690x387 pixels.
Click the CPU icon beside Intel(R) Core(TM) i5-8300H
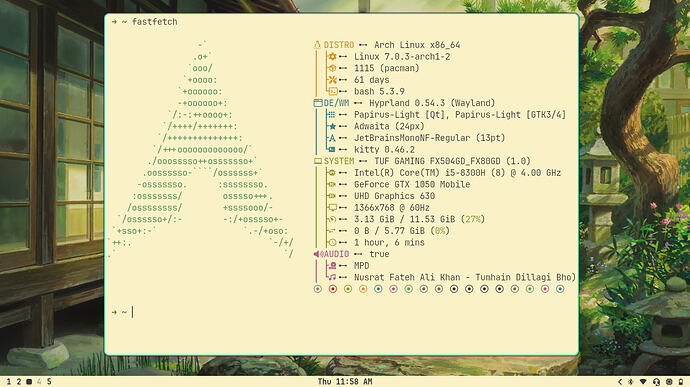332,173
